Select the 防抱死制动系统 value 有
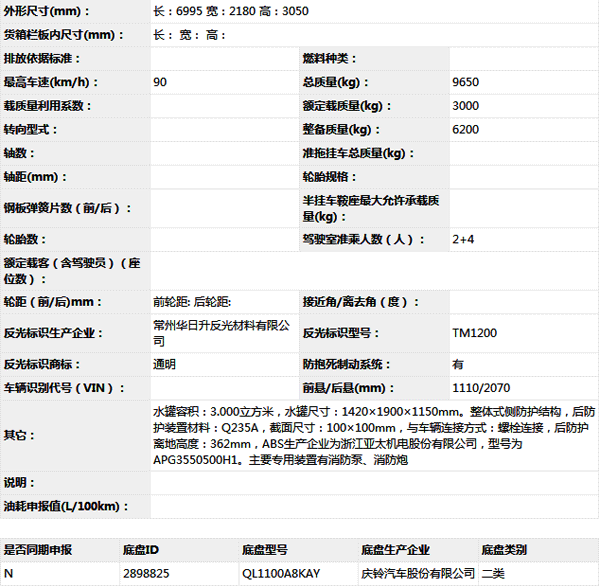600x588 pixels. [x=458, y=365]
